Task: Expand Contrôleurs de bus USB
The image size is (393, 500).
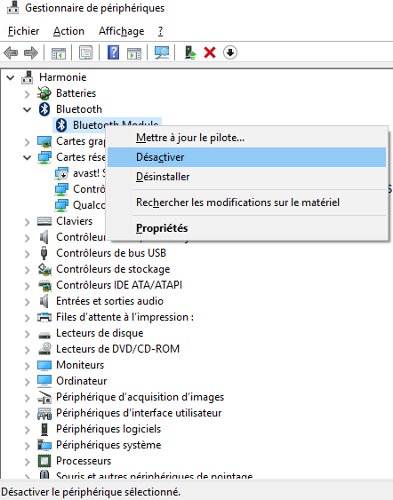Action: [x=27, y=254]
